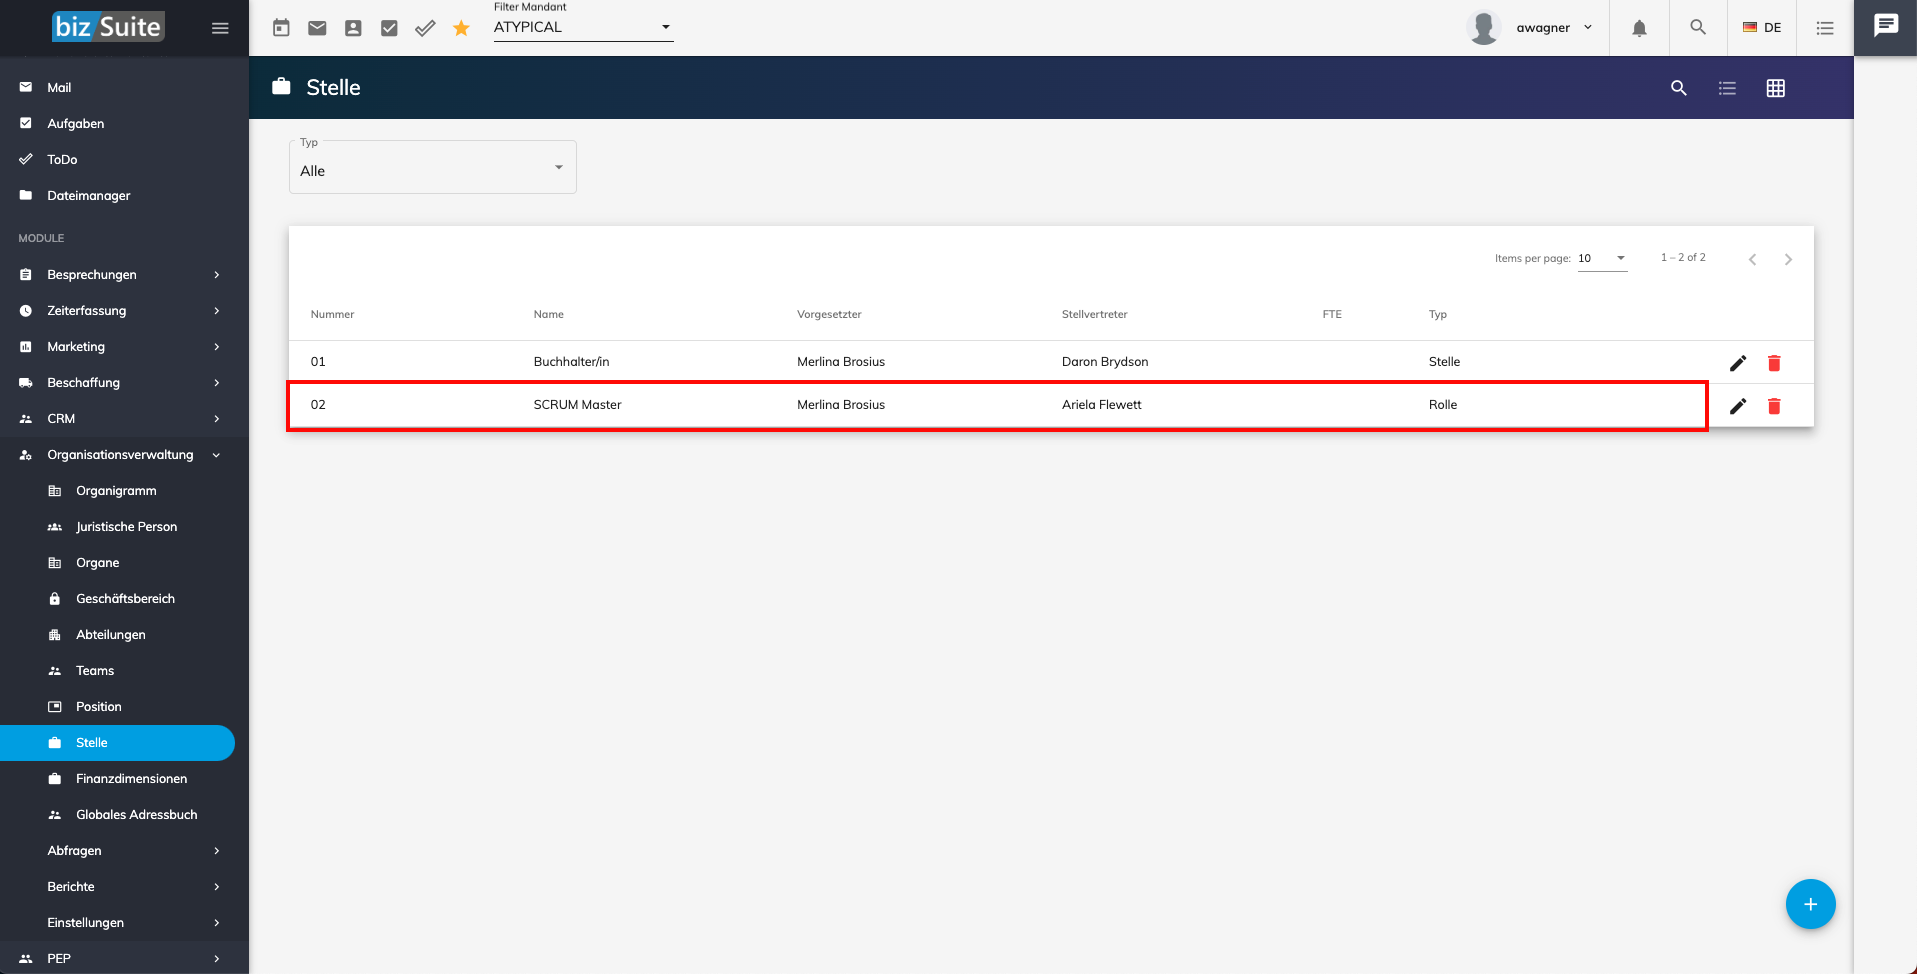Add a new Stelle with plus button
This screenshot has height=974, width=1917.
pyautogui.click(x=1810, y=904)
